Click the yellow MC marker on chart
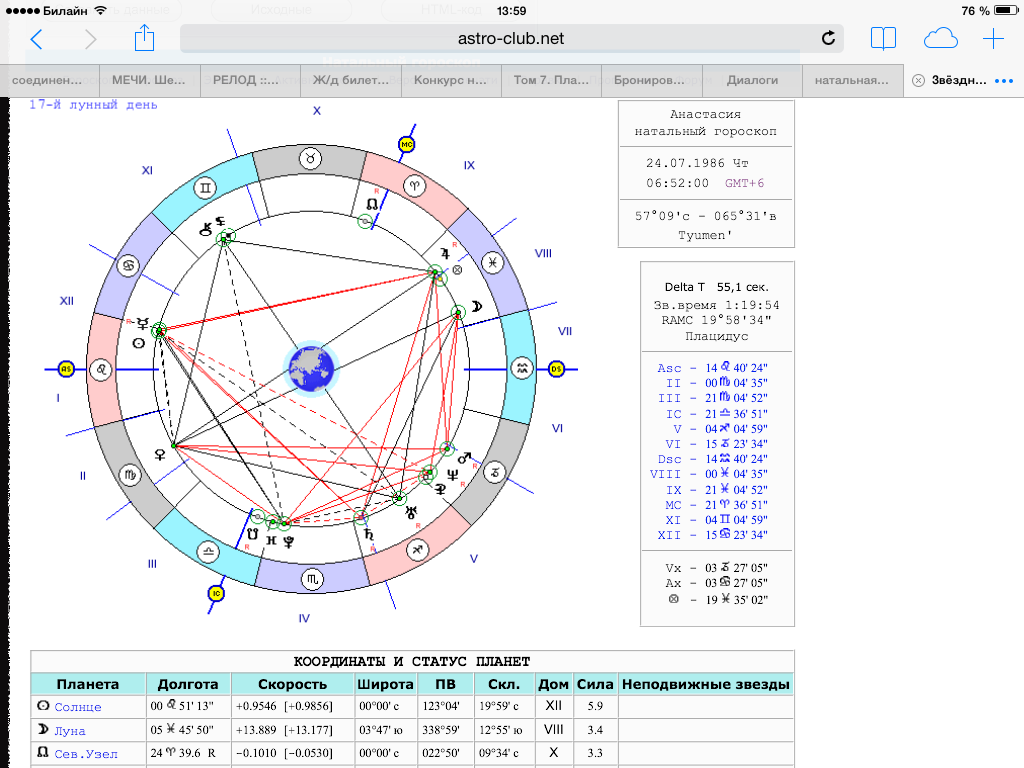This screenshot has width=1024, height=768. (x=407, y=145)
